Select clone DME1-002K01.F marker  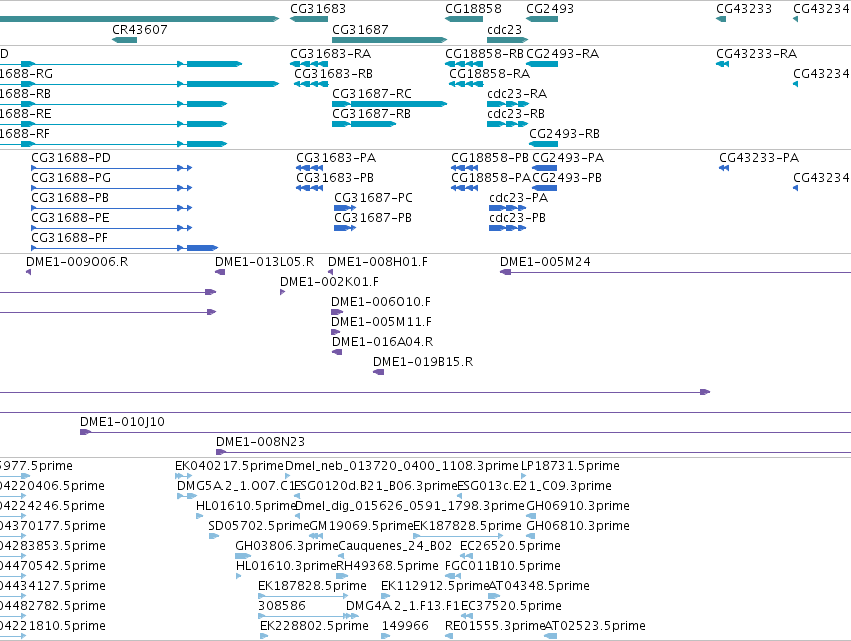coord(282,292)
